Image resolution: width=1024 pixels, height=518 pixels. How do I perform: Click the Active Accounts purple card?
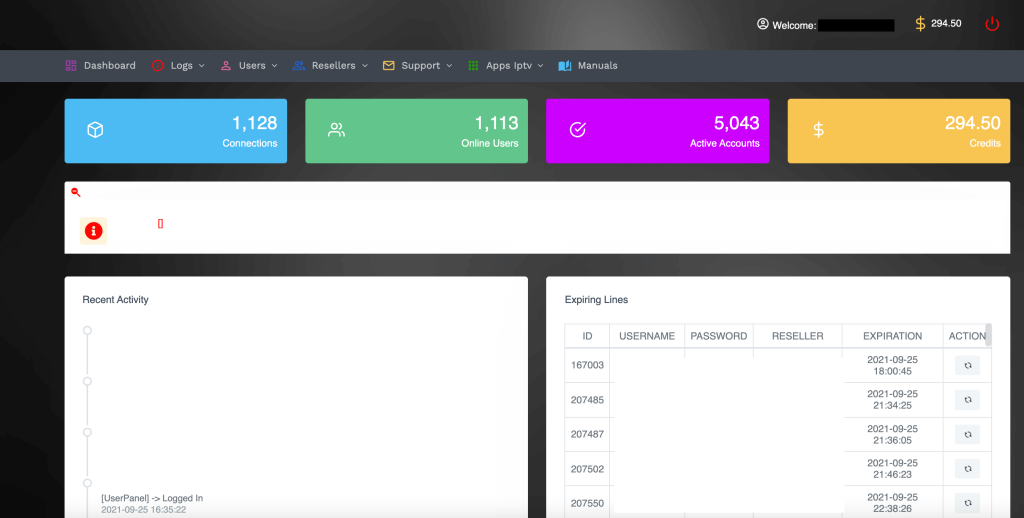tap(657, 131)
